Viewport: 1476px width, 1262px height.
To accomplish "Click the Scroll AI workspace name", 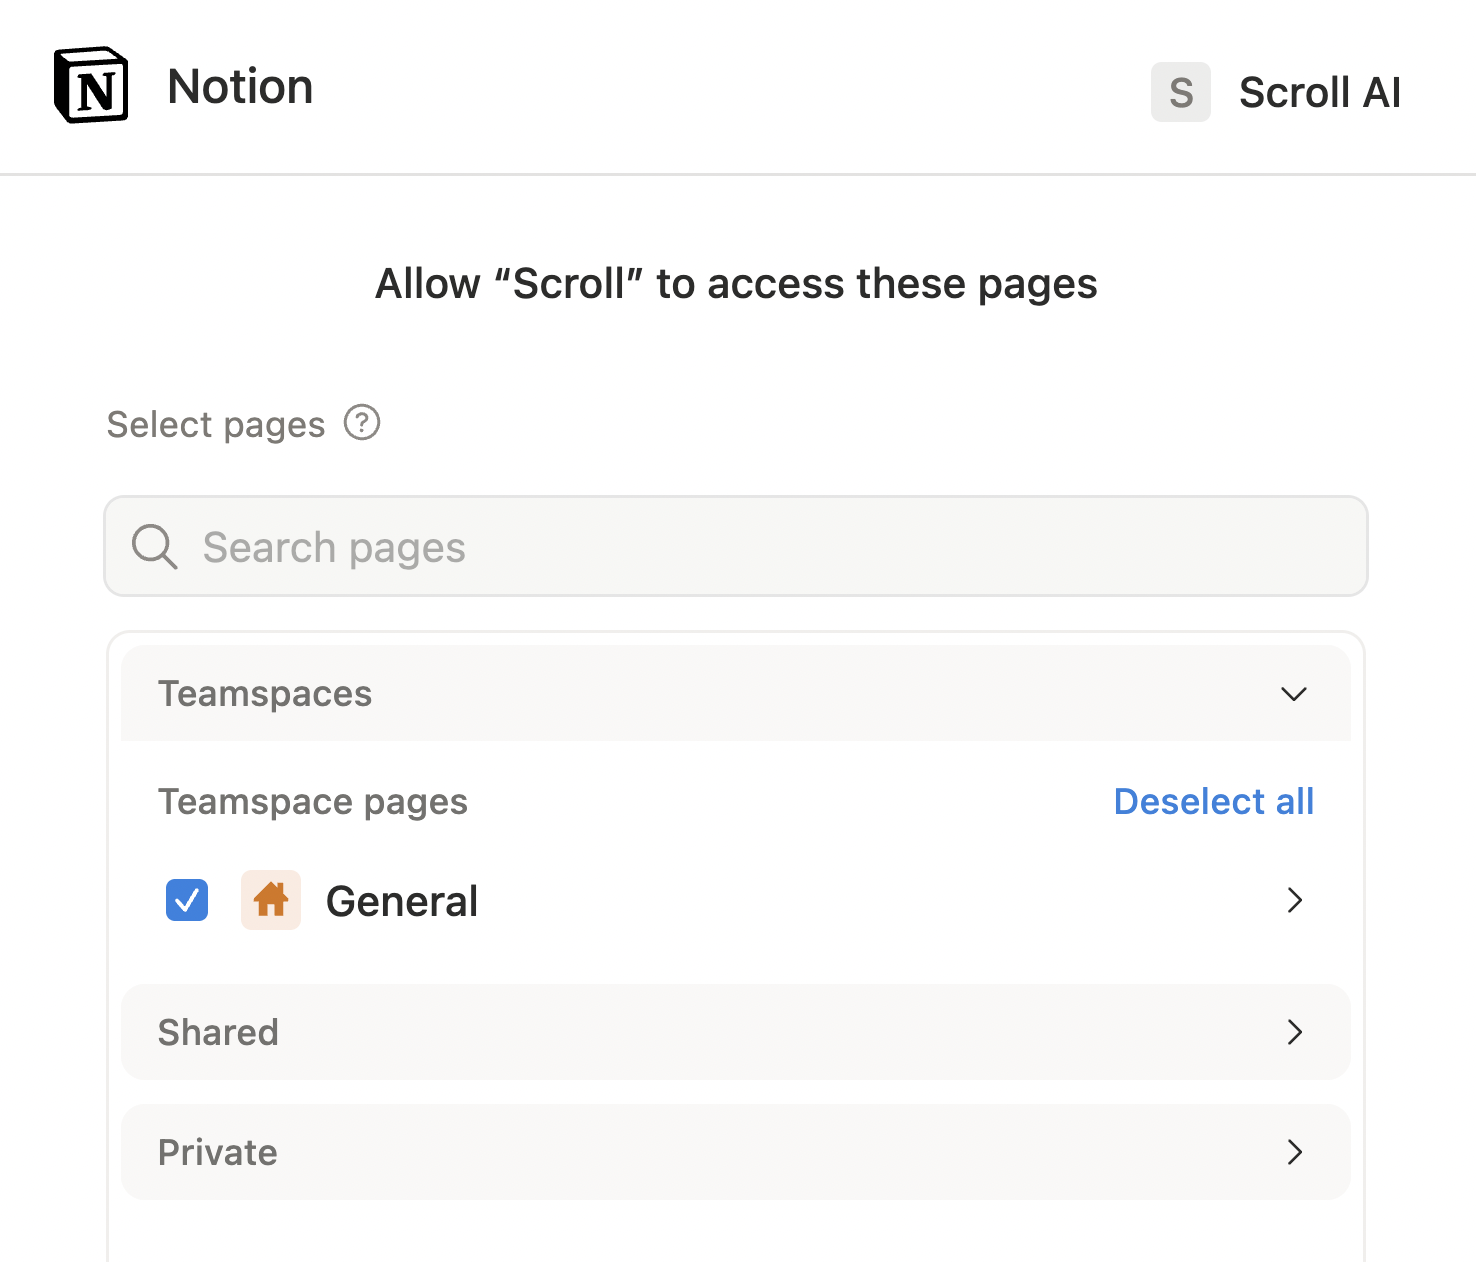I will point(1319,93).
